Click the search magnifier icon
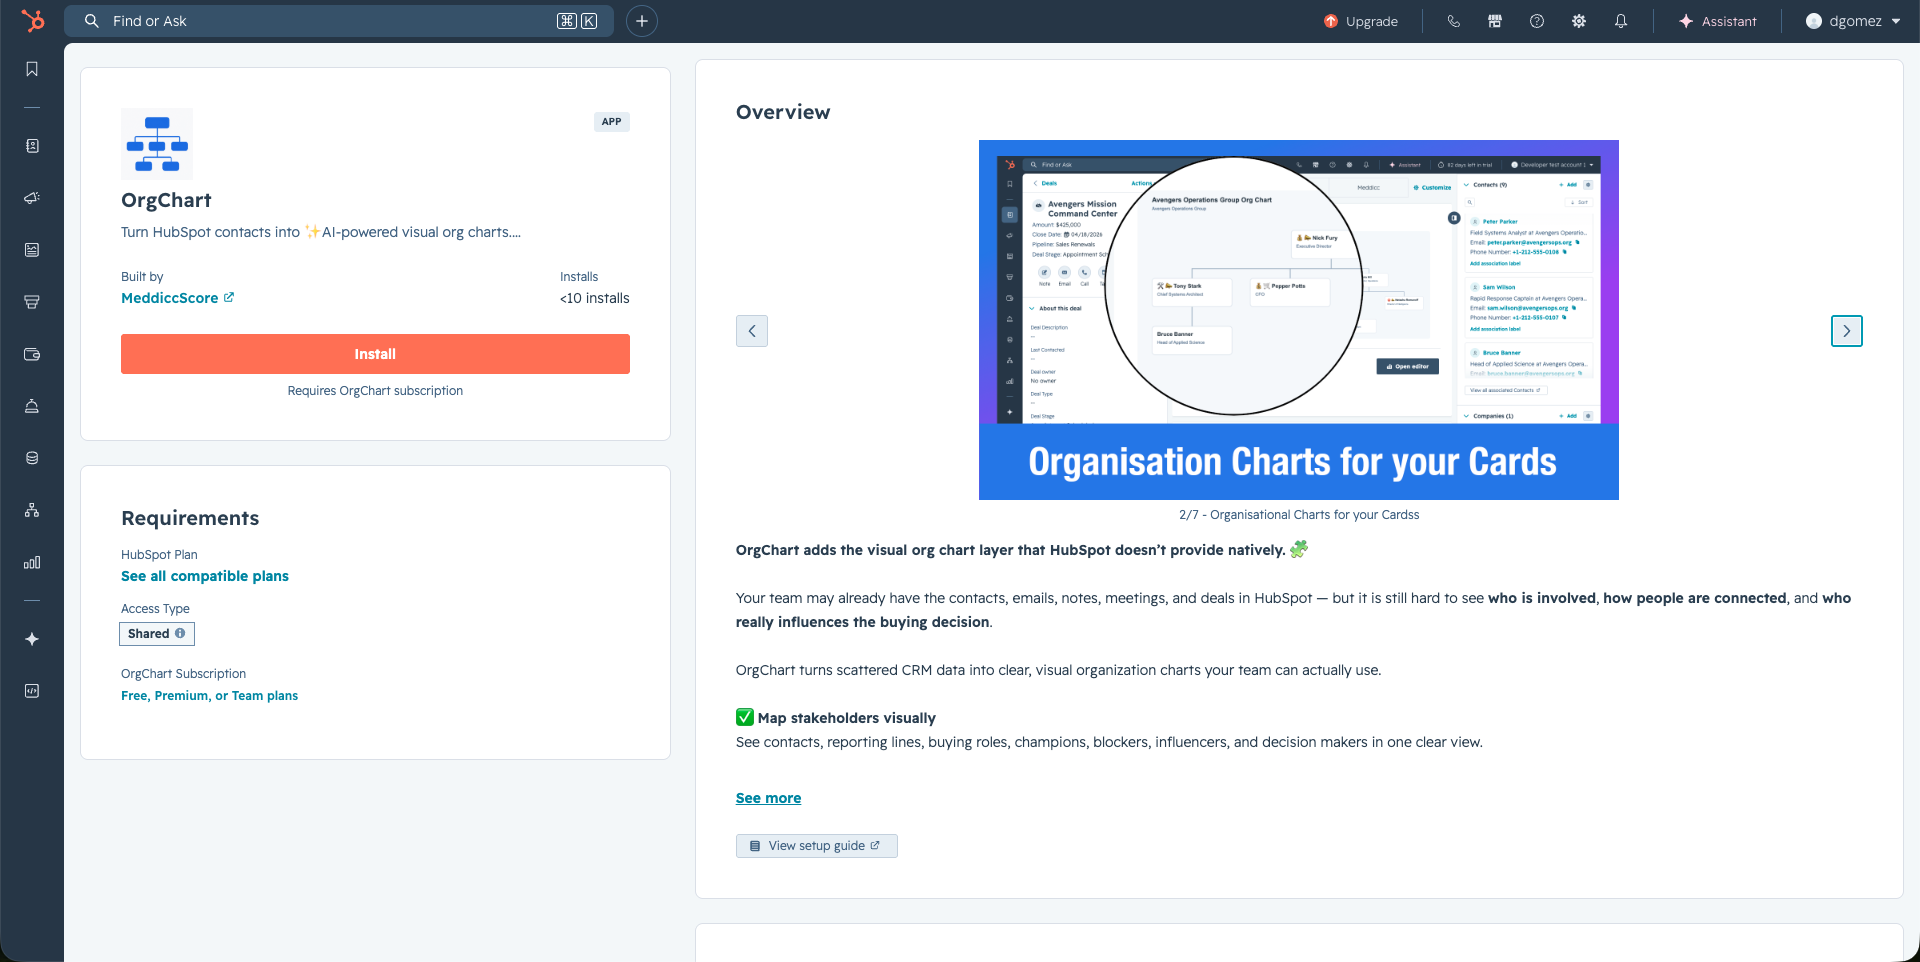The width and height of the screenshot is (1920, 962). click(92, 21)
